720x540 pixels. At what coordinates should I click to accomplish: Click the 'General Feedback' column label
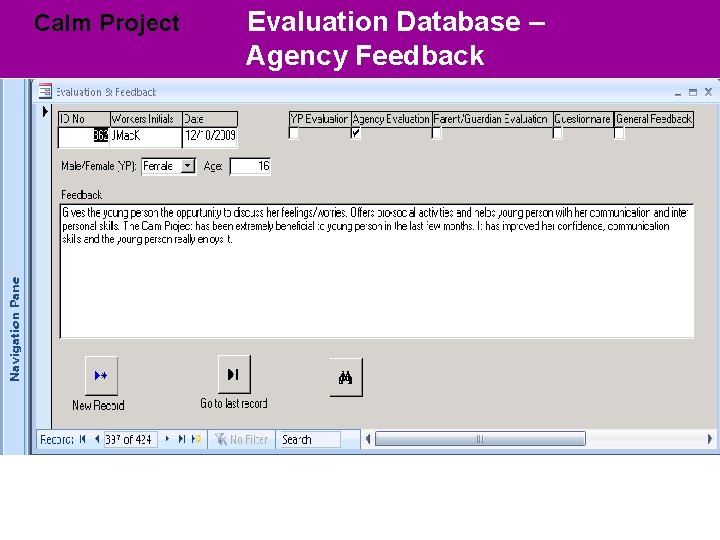pos(654,119)
